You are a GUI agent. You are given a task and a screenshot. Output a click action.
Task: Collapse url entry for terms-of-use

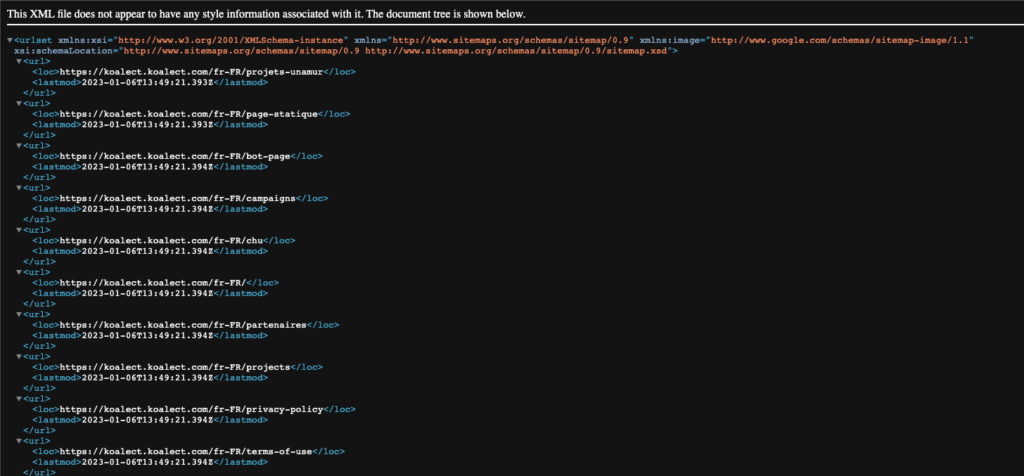[x=18, y=439]
